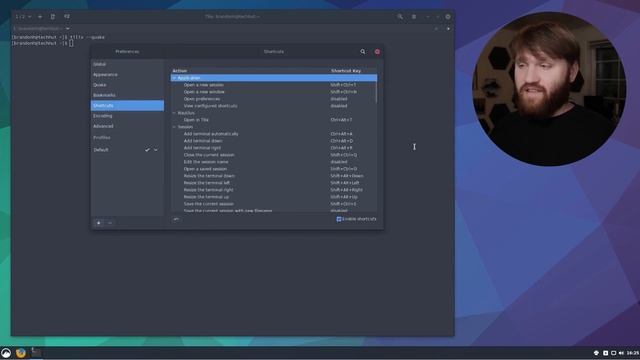Select the "Open in Tilix" row

pyautogui.click(x=273, y=120)
